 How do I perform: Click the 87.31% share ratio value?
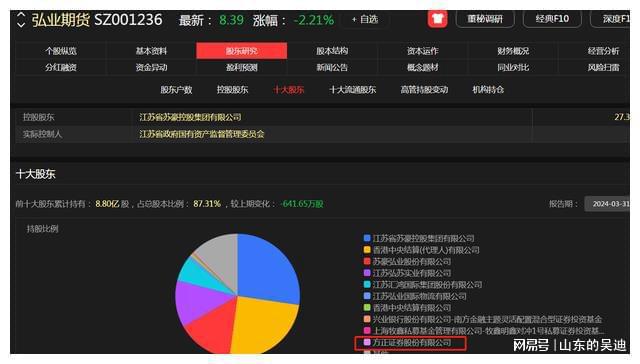tap(207, 204)
